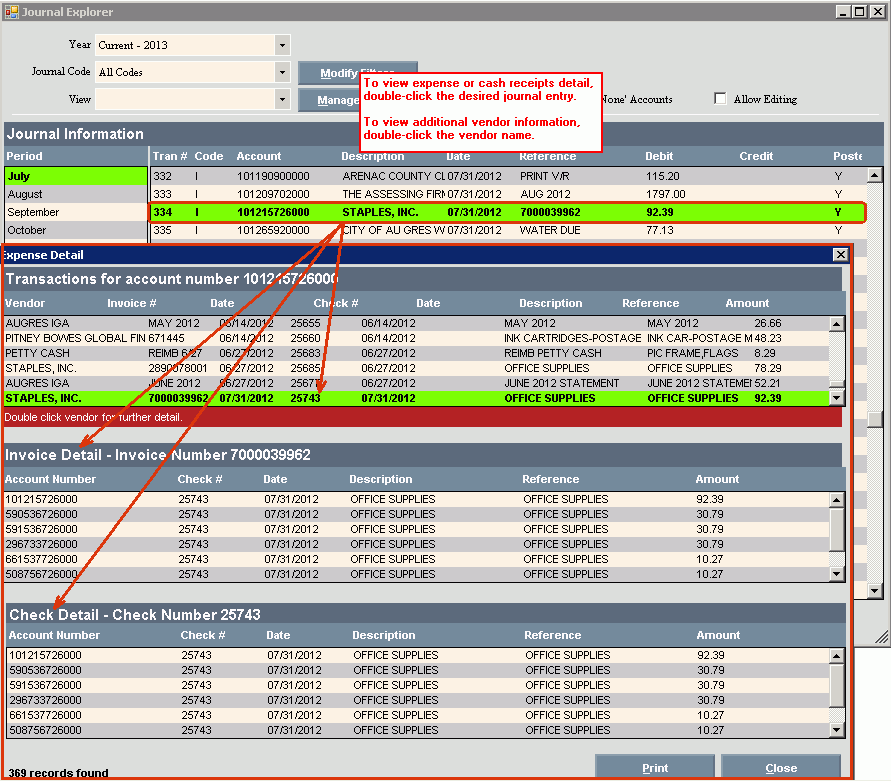Click the Print button

click(x=655, y=768)
